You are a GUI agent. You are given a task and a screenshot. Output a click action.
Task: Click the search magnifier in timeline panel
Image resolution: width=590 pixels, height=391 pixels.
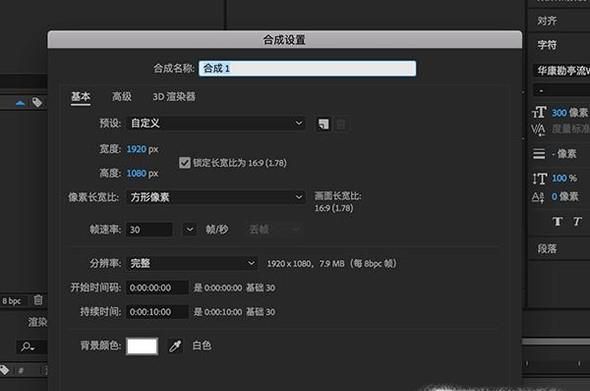point(28,347)
